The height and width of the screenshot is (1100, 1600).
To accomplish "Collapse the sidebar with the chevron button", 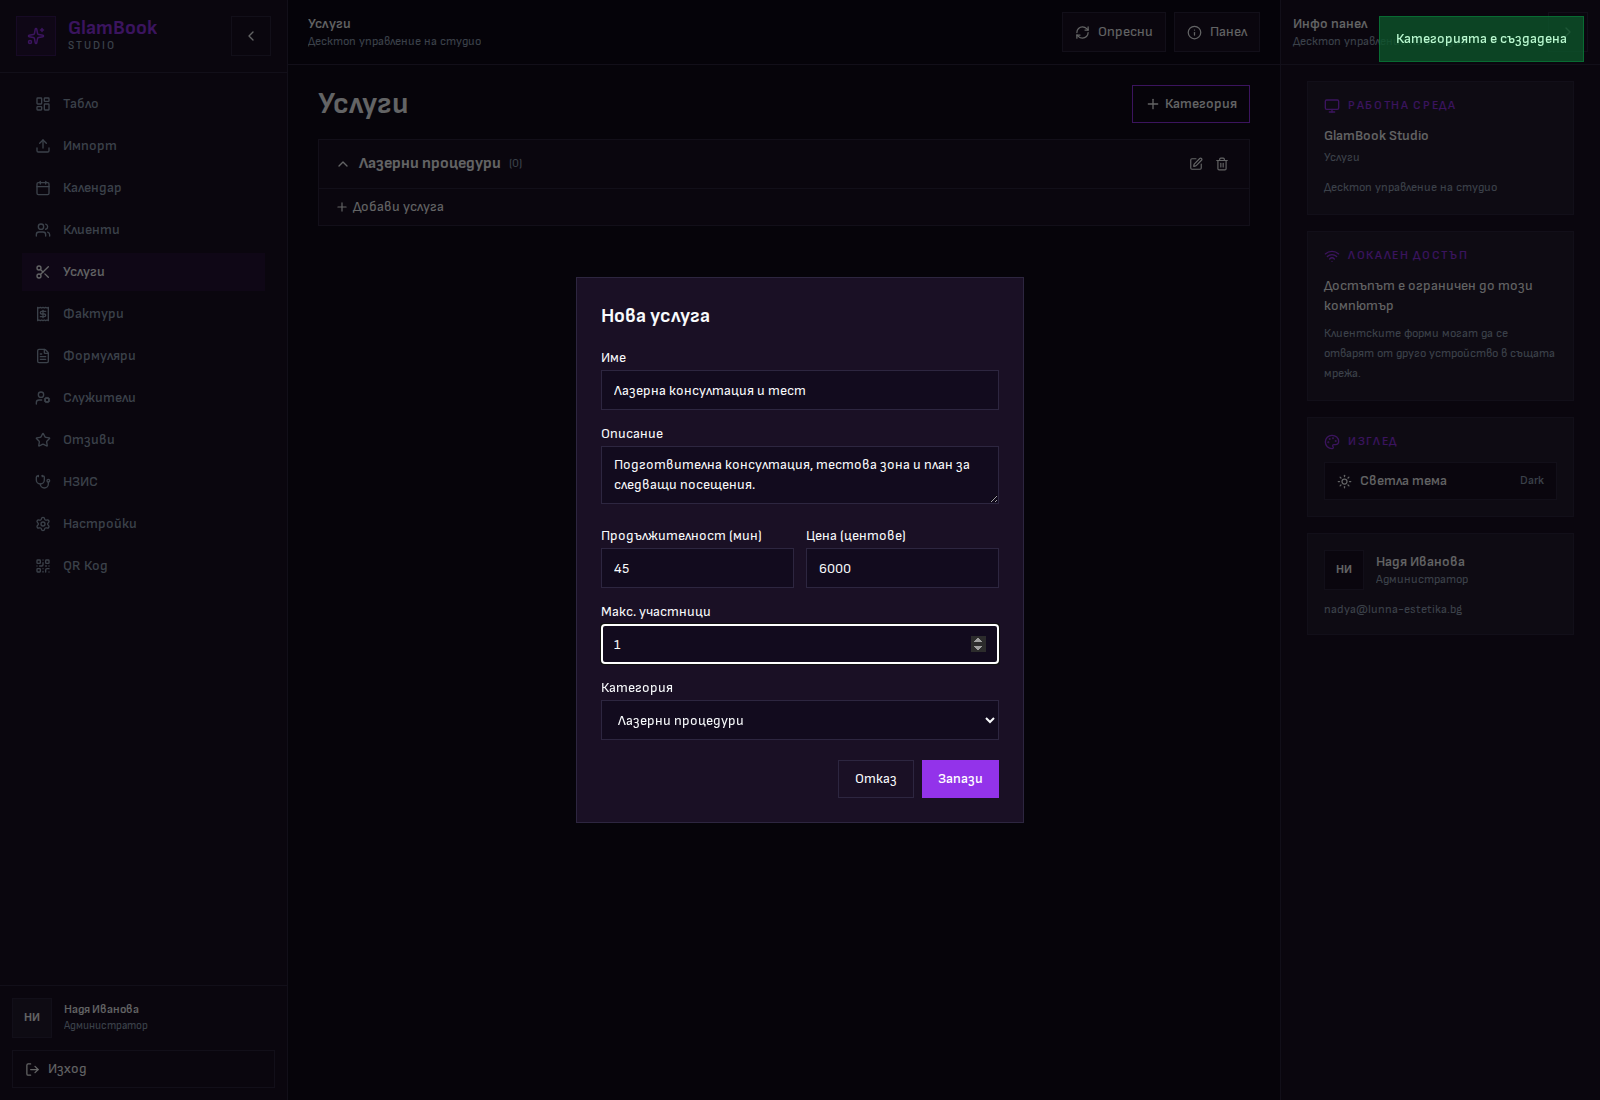I will point(251,36).
